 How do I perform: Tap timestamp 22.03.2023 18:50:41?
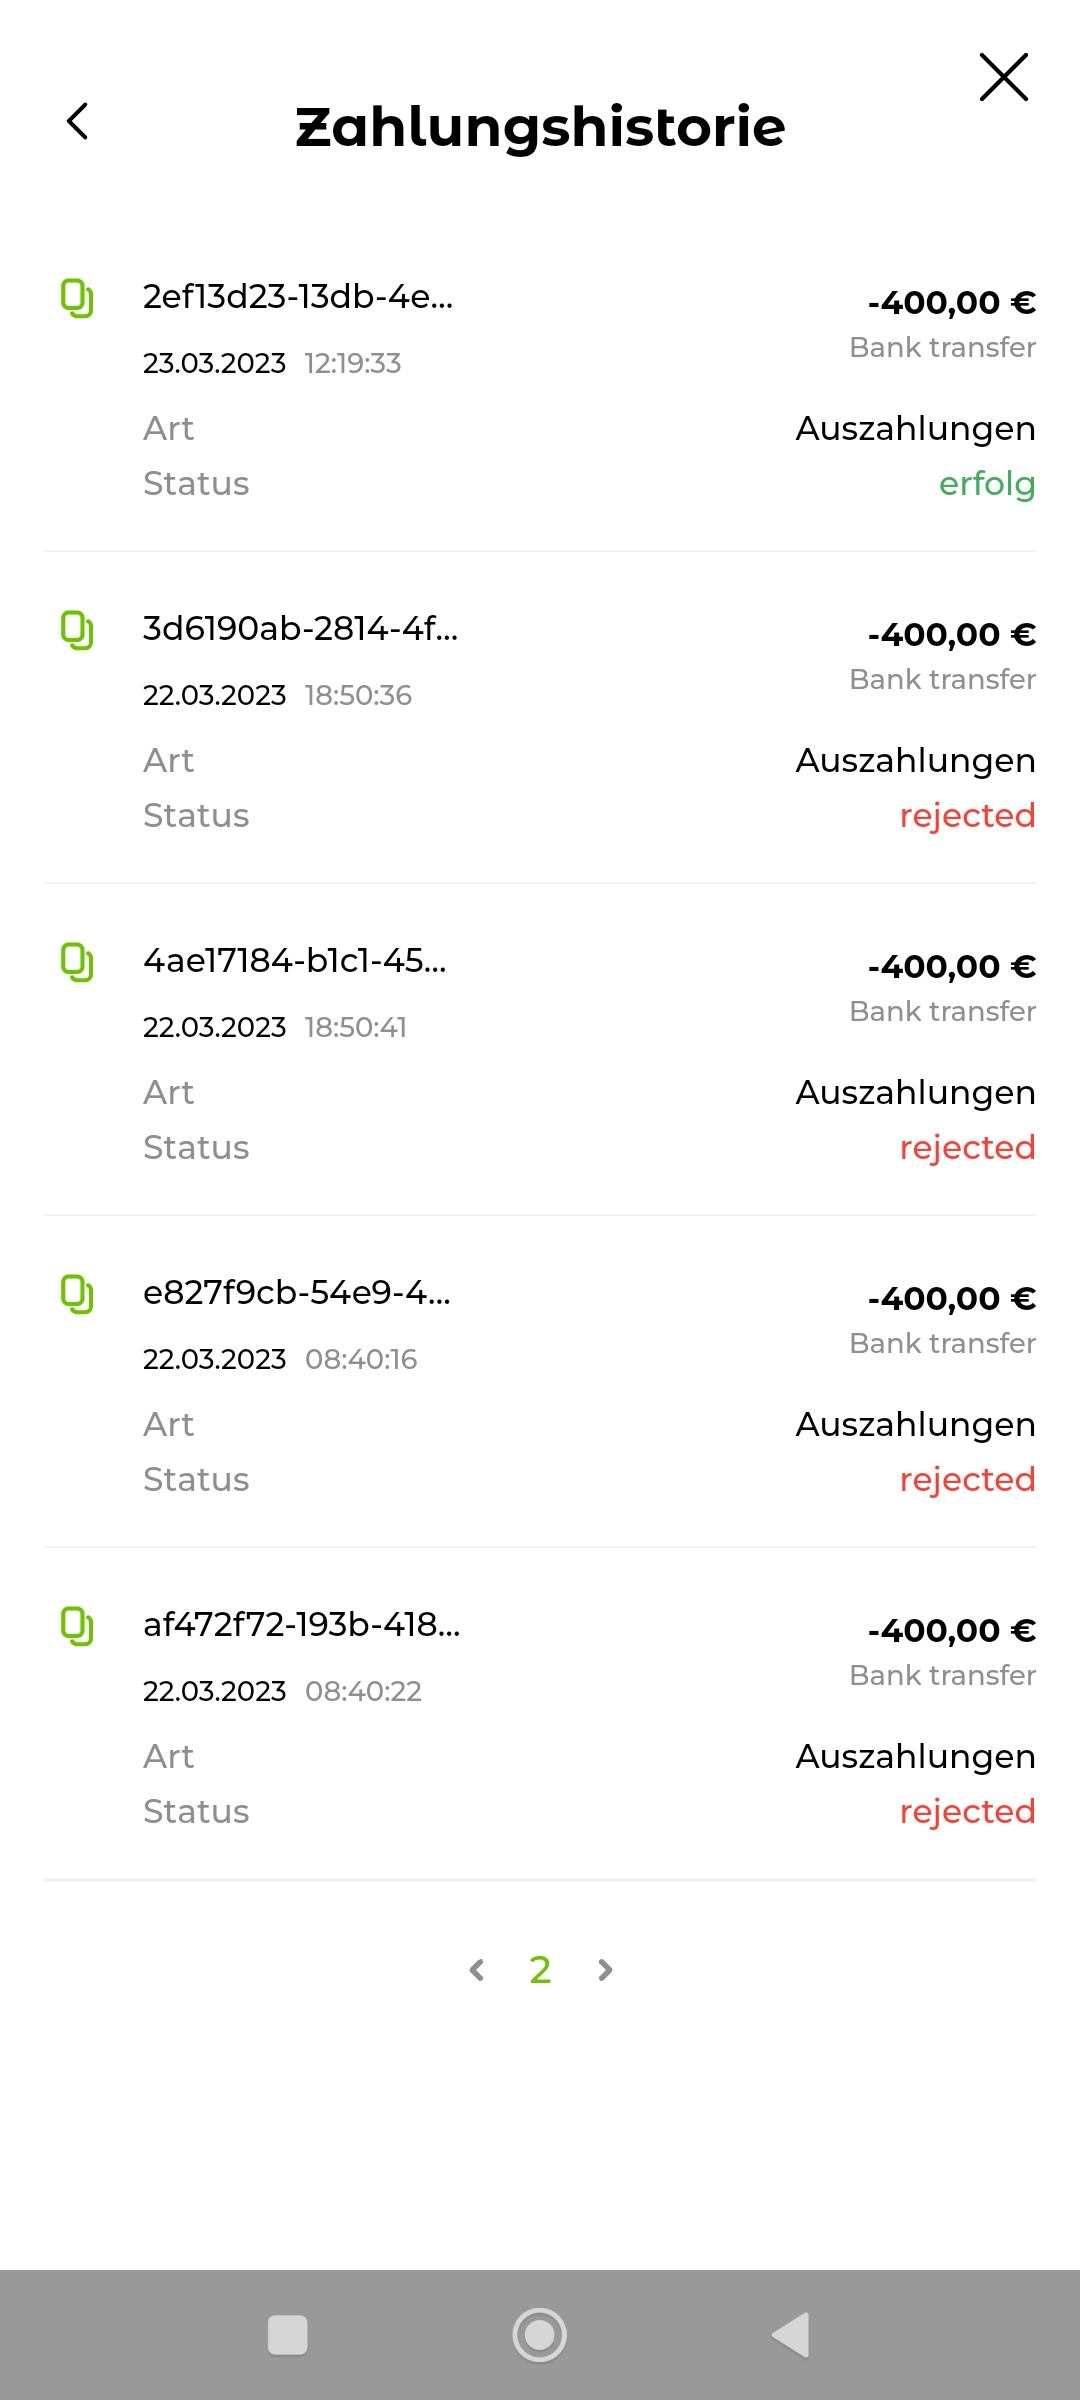[275, 1027]
